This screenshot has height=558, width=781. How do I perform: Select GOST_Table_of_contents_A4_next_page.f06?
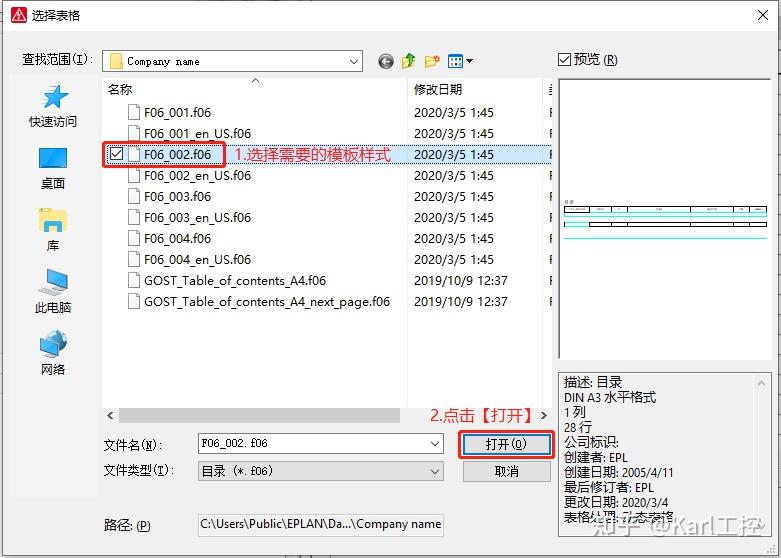pyautogui.click(x=267, y=301)
